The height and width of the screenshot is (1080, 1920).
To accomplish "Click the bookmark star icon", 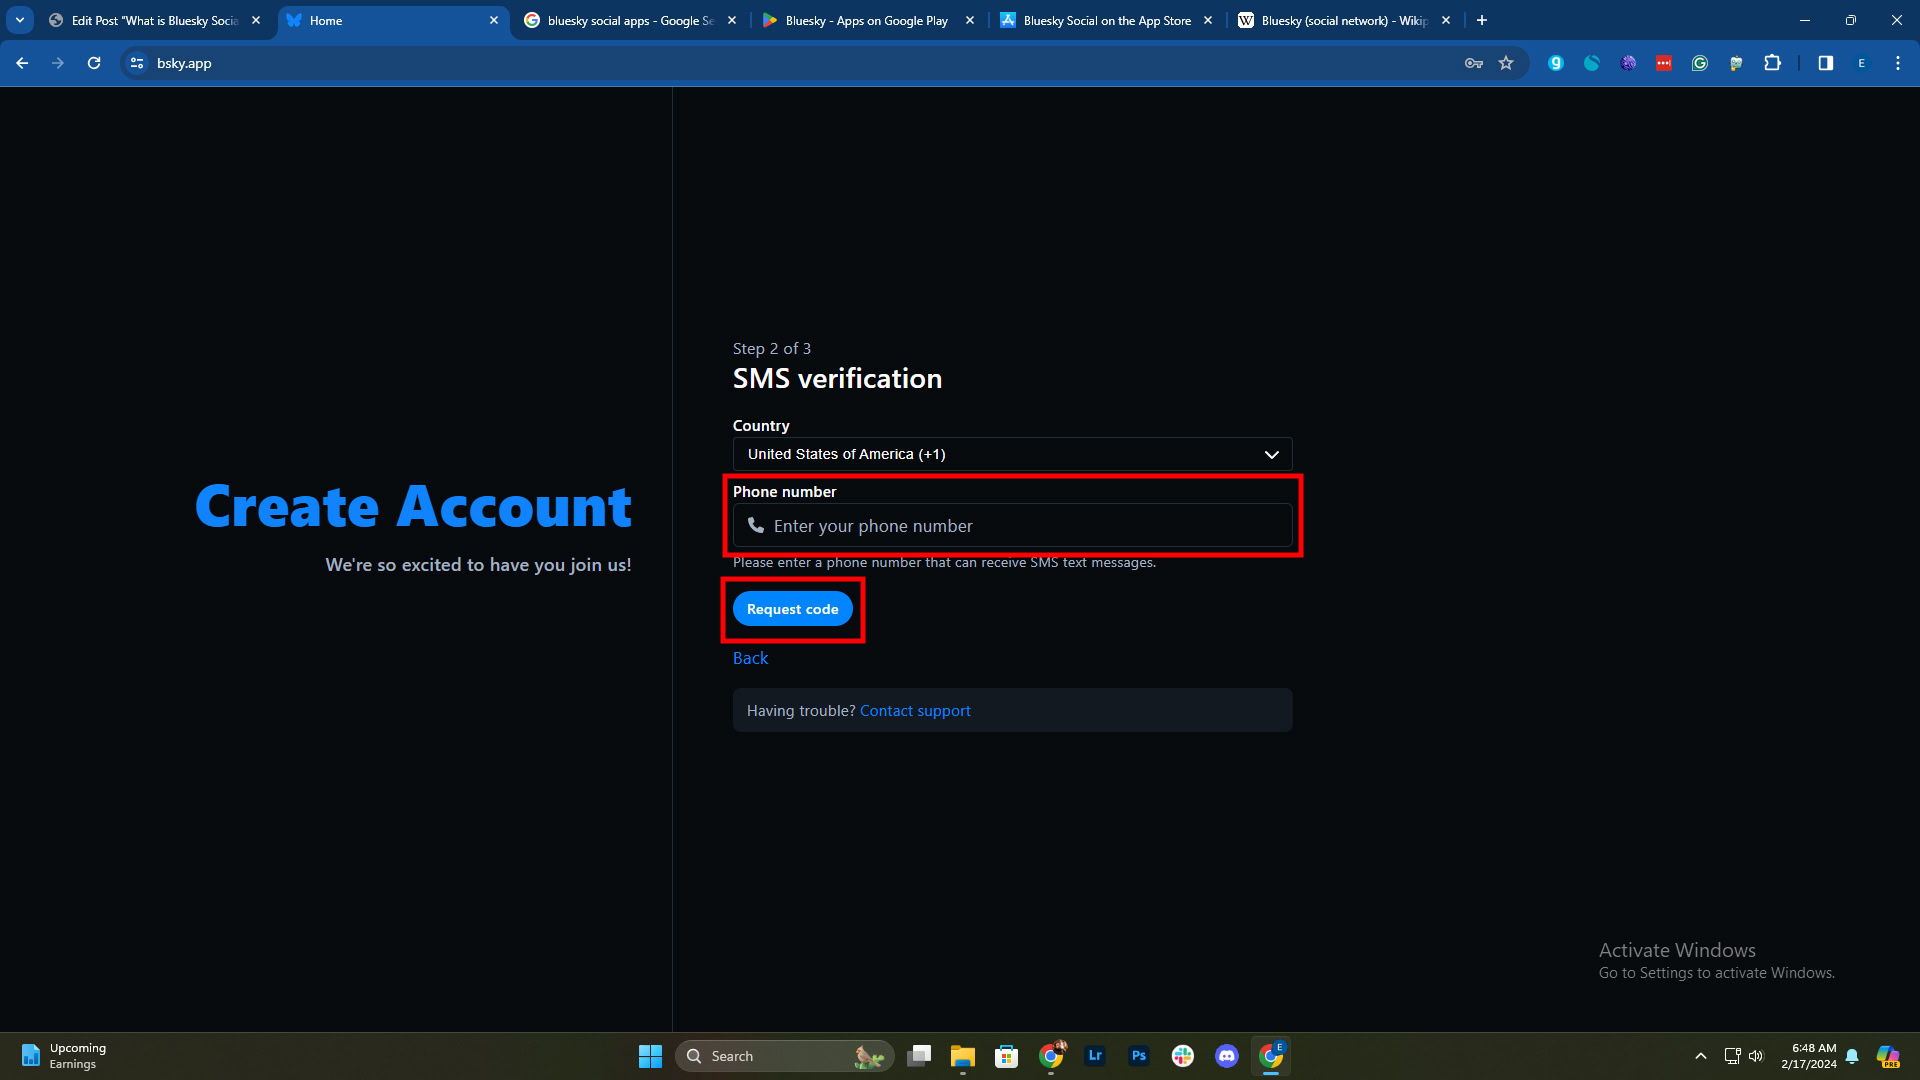I will tap(1506, 63).
